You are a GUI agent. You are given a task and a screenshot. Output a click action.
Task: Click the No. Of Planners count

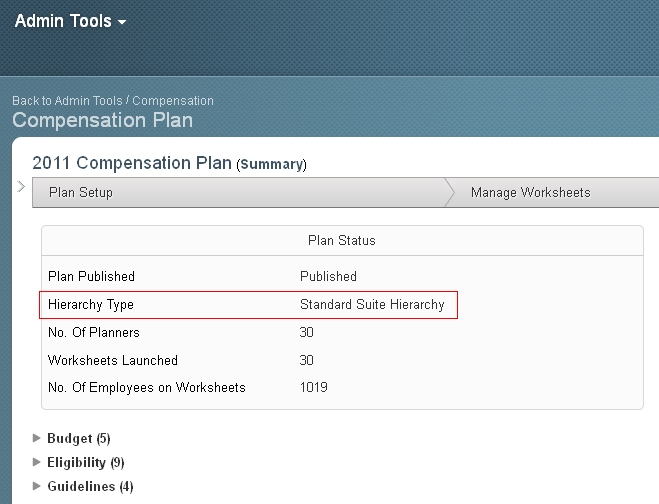(x=306, y=332)
